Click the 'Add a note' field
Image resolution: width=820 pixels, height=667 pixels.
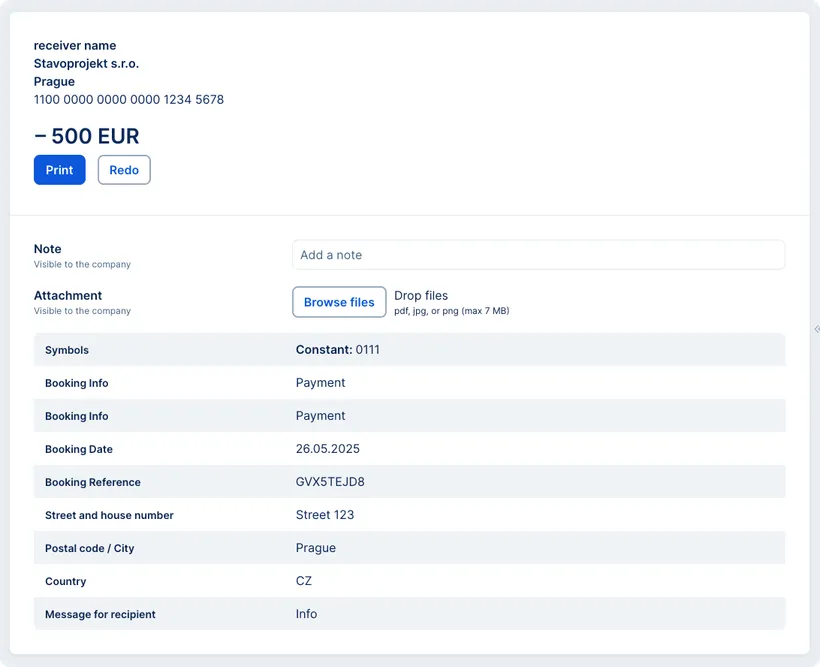(x=538, y=254)
